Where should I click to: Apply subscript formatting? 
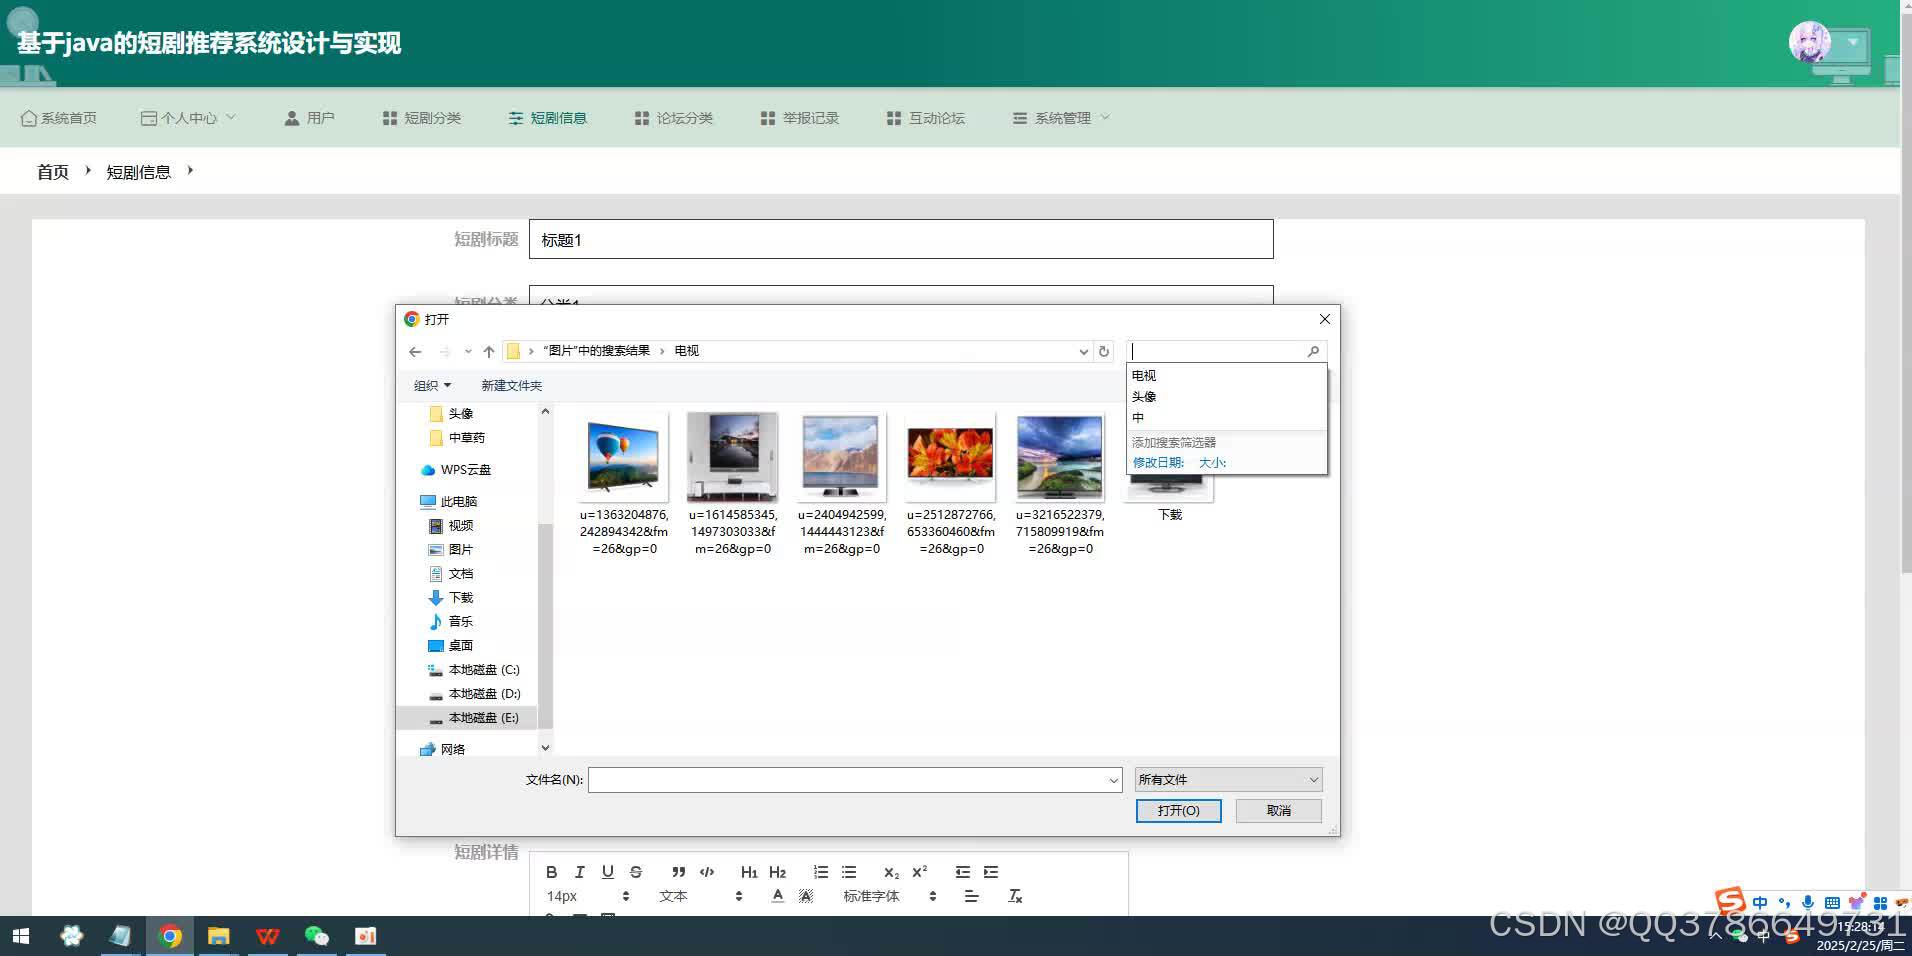pos(891,872)
